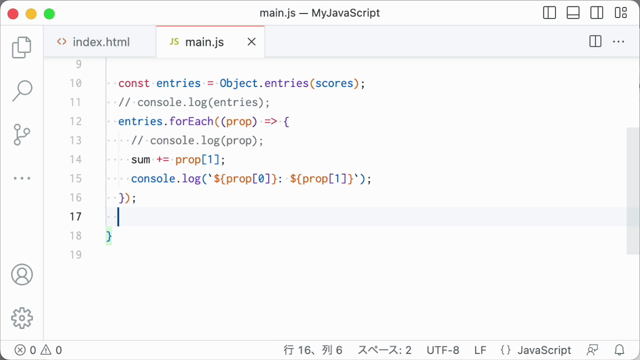Open the editor More Actions menu

point(618,42)
